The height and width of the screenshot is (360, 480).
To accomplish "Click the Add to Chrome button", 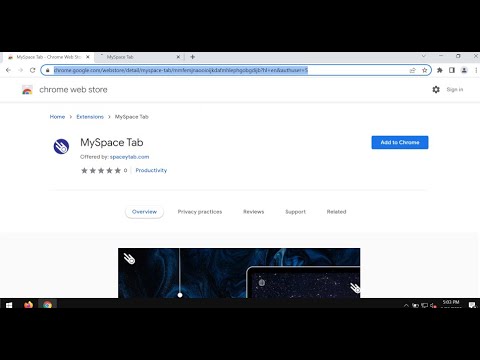I will [400, 142].
